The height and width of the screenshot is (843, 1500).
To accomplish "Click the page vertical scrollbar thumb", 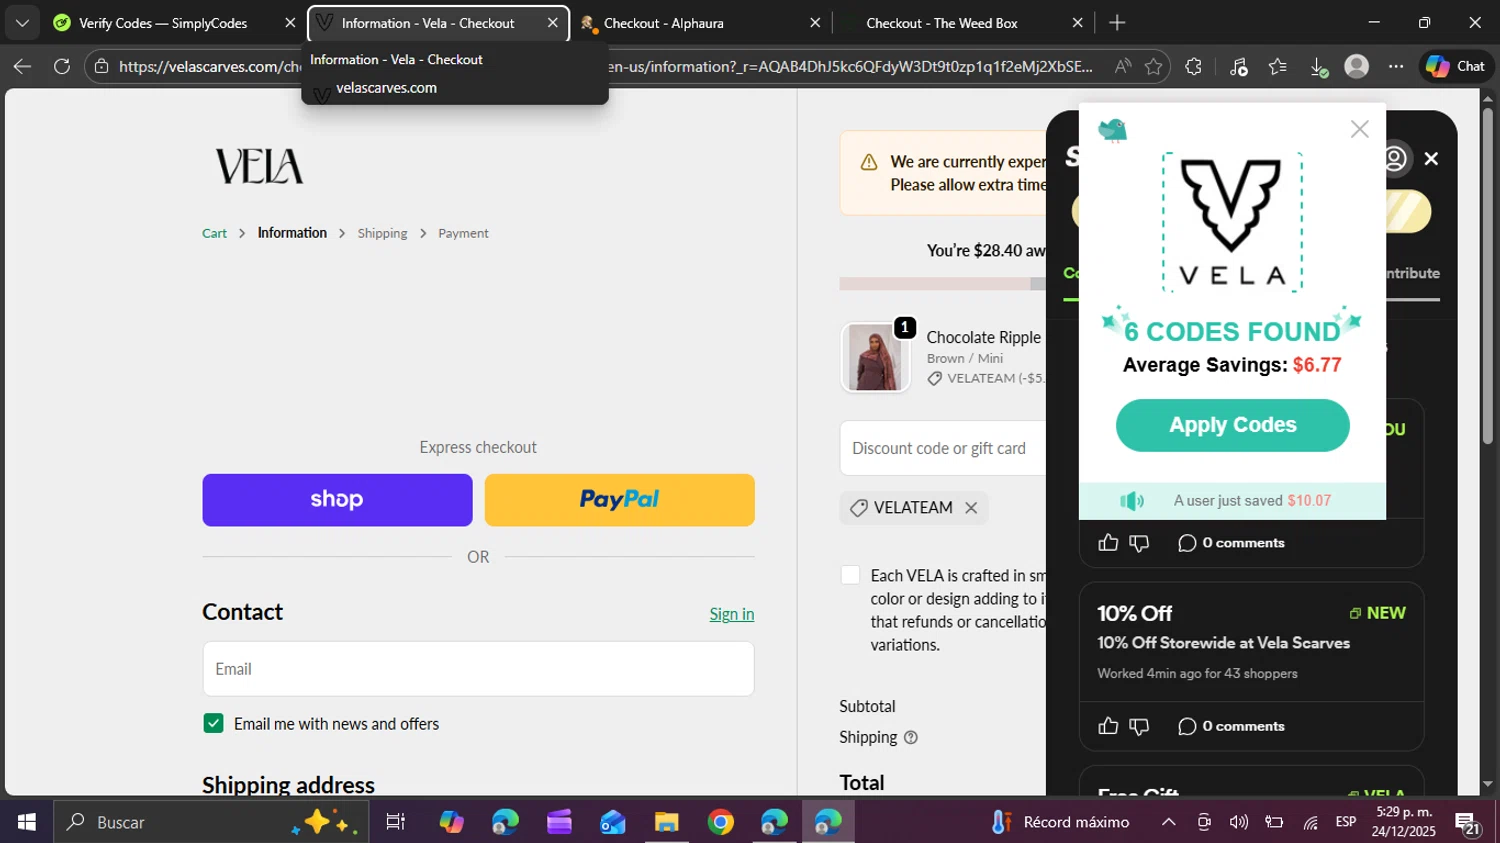I will click(x=1487, y=275).
